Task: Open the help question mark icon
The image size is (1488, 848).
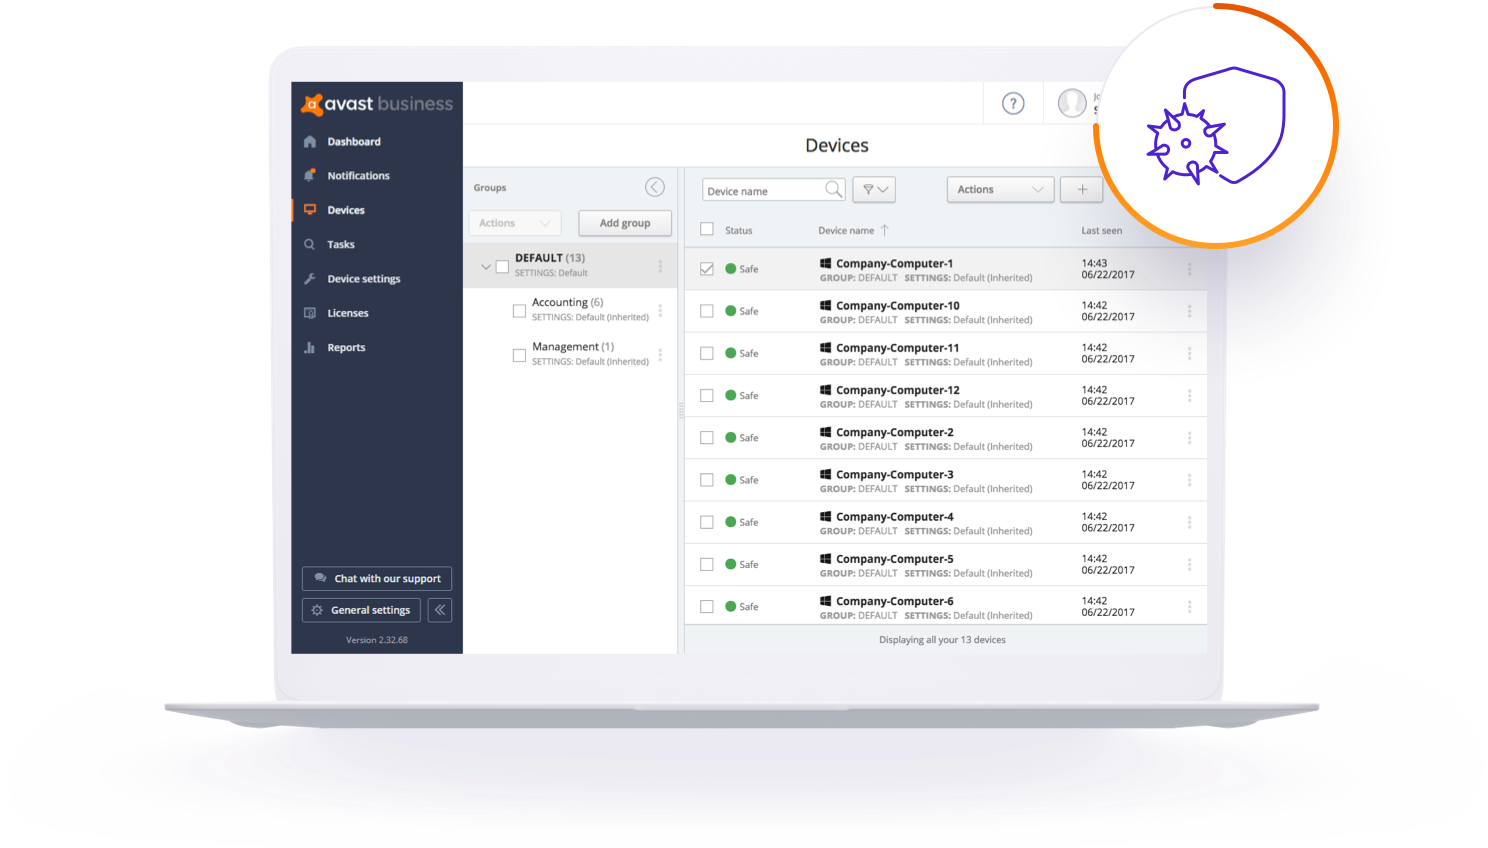Action: [1013, 104]
